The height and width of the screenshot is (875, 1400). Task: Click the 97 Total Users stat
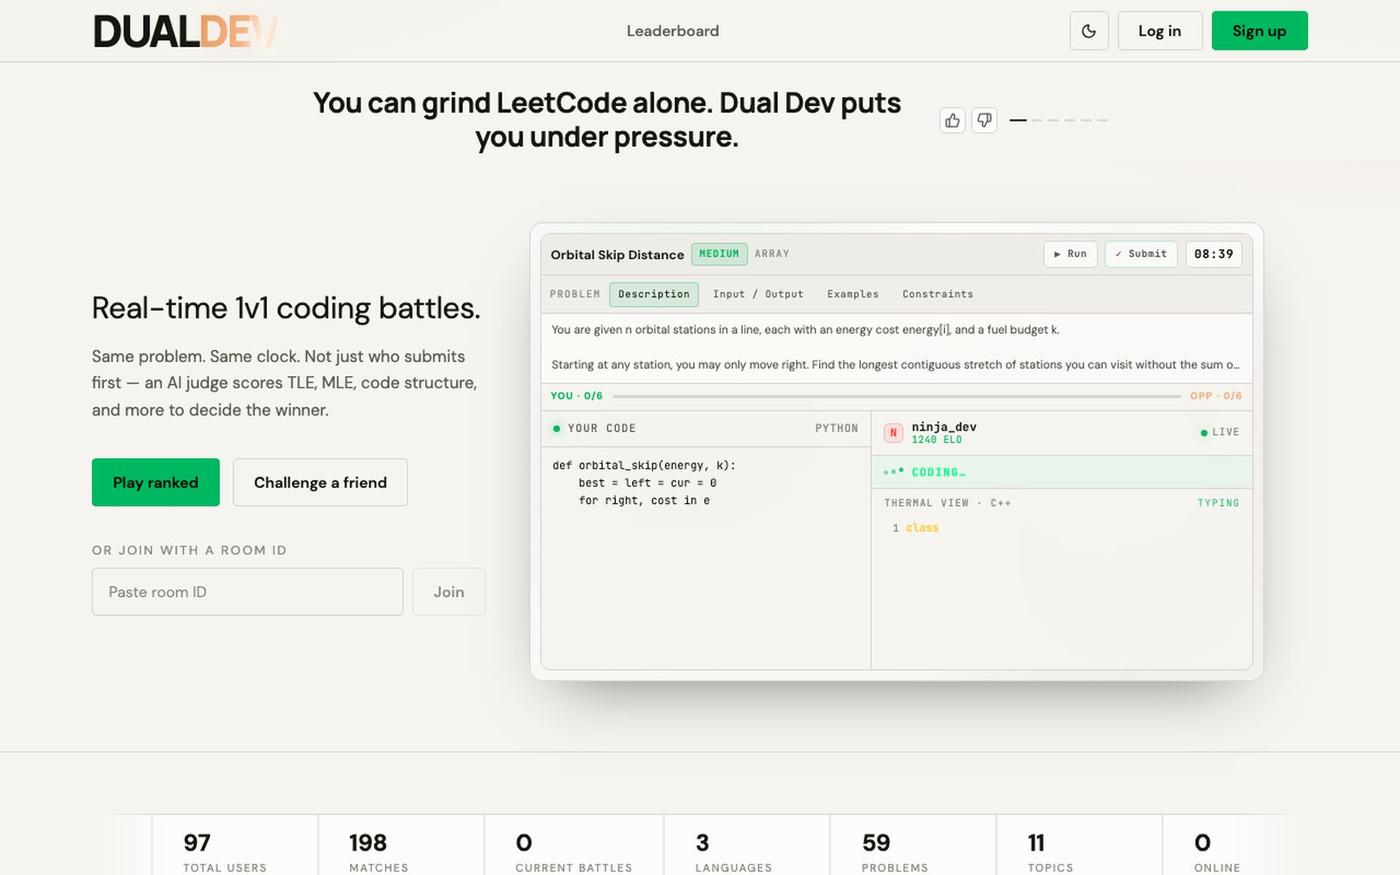pyautogui.click(x=235, y=851)
